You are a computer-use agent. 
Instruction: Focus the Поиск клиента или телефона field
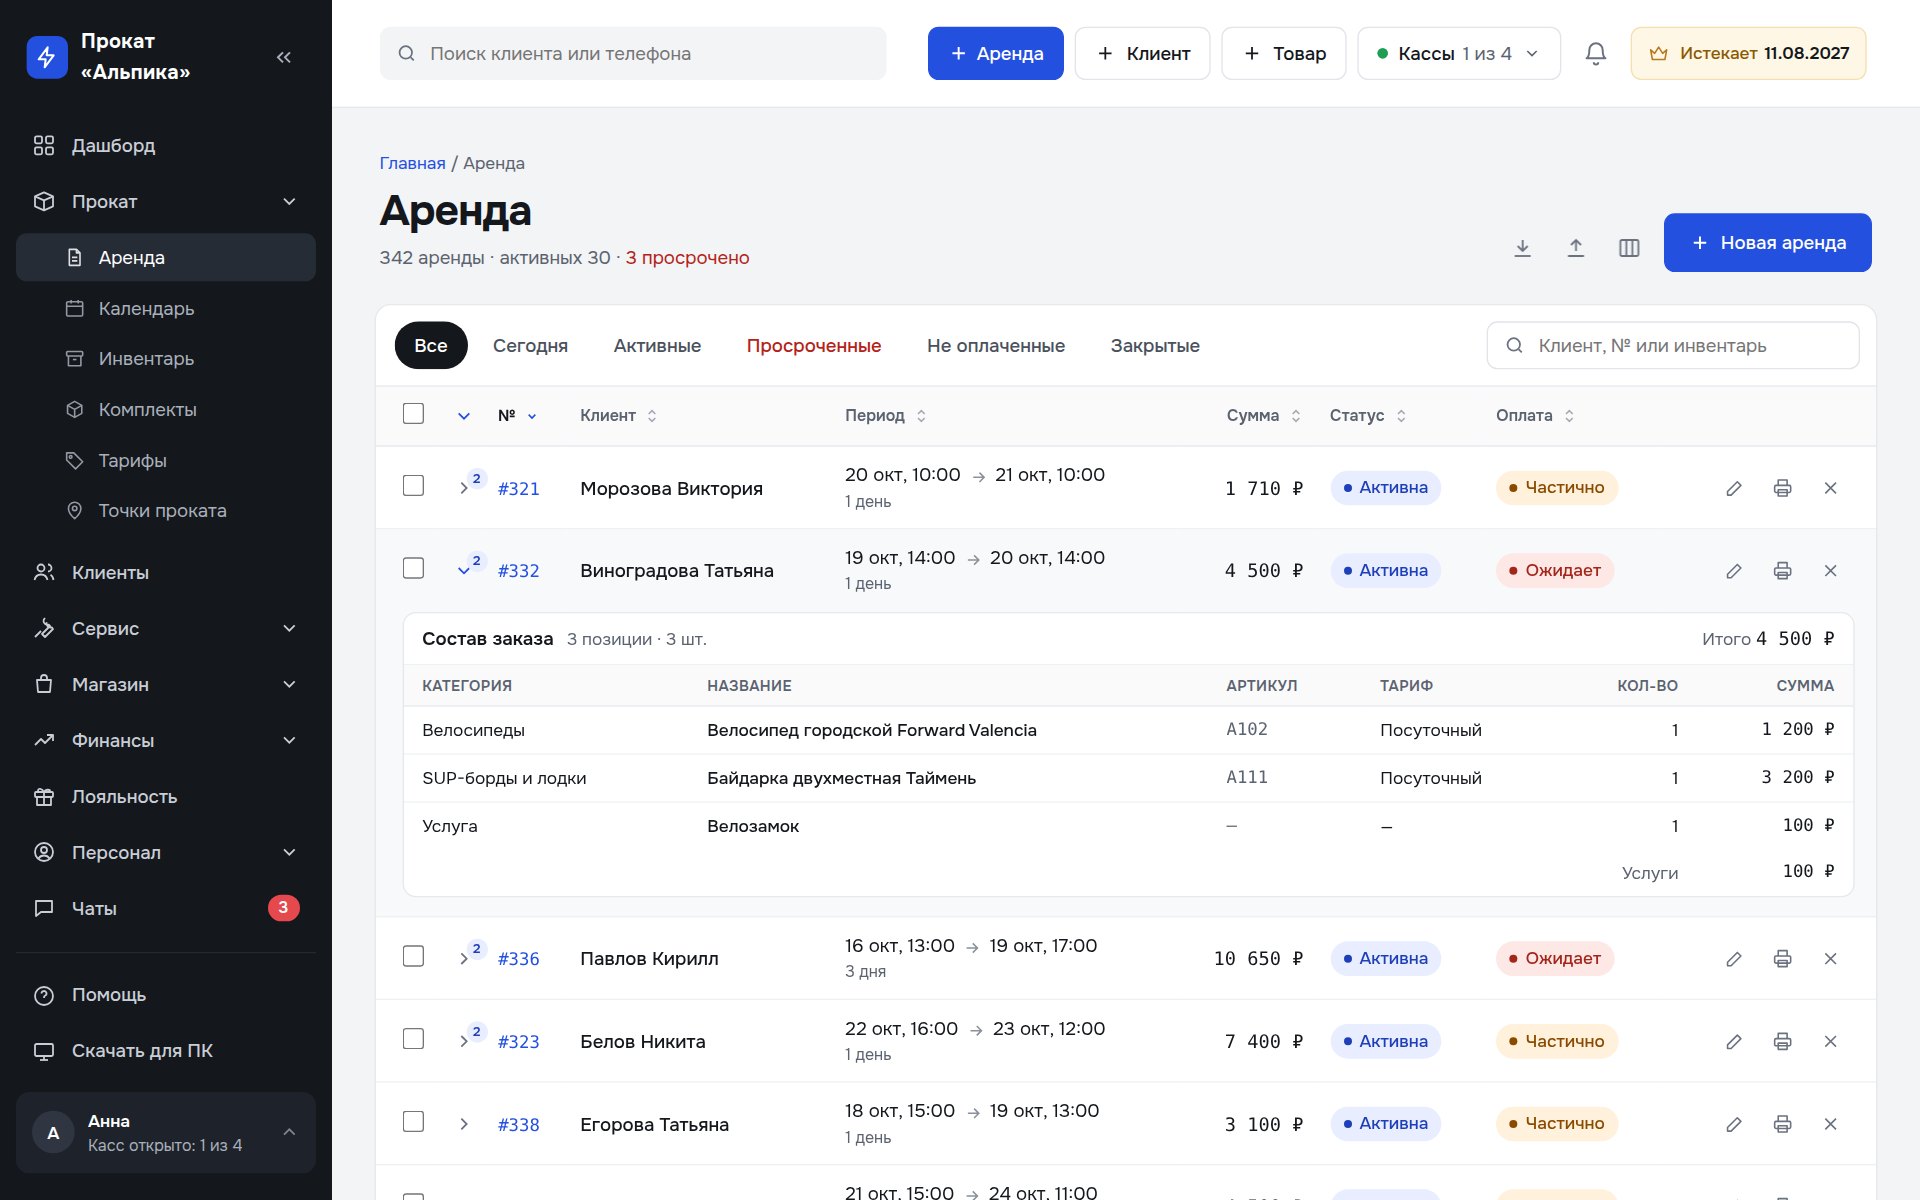(633, 53)
